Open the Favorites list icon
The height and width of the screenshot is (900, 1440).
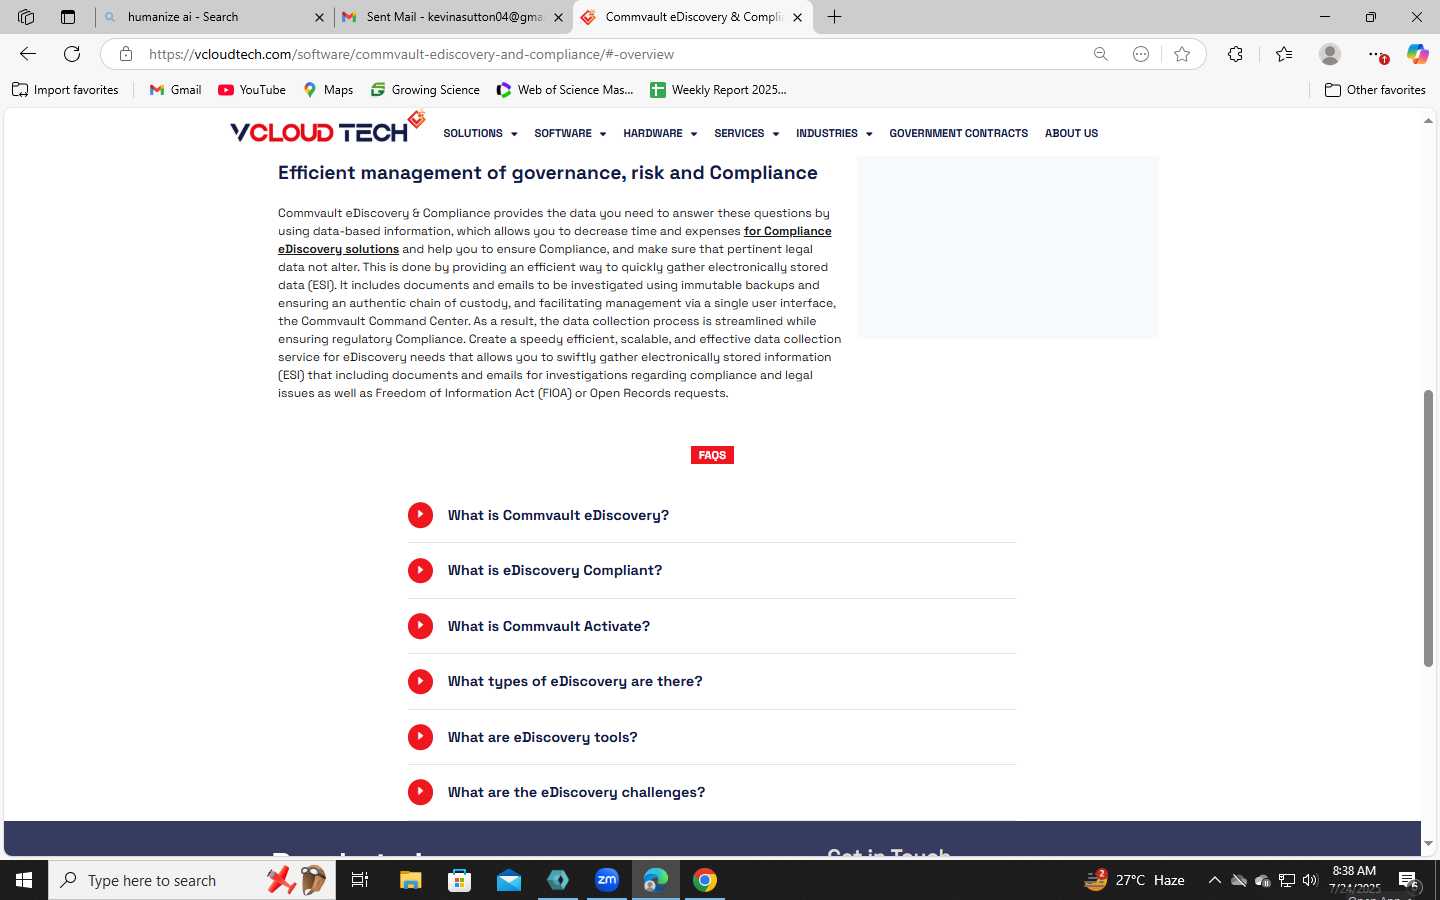click(1284, 54)
